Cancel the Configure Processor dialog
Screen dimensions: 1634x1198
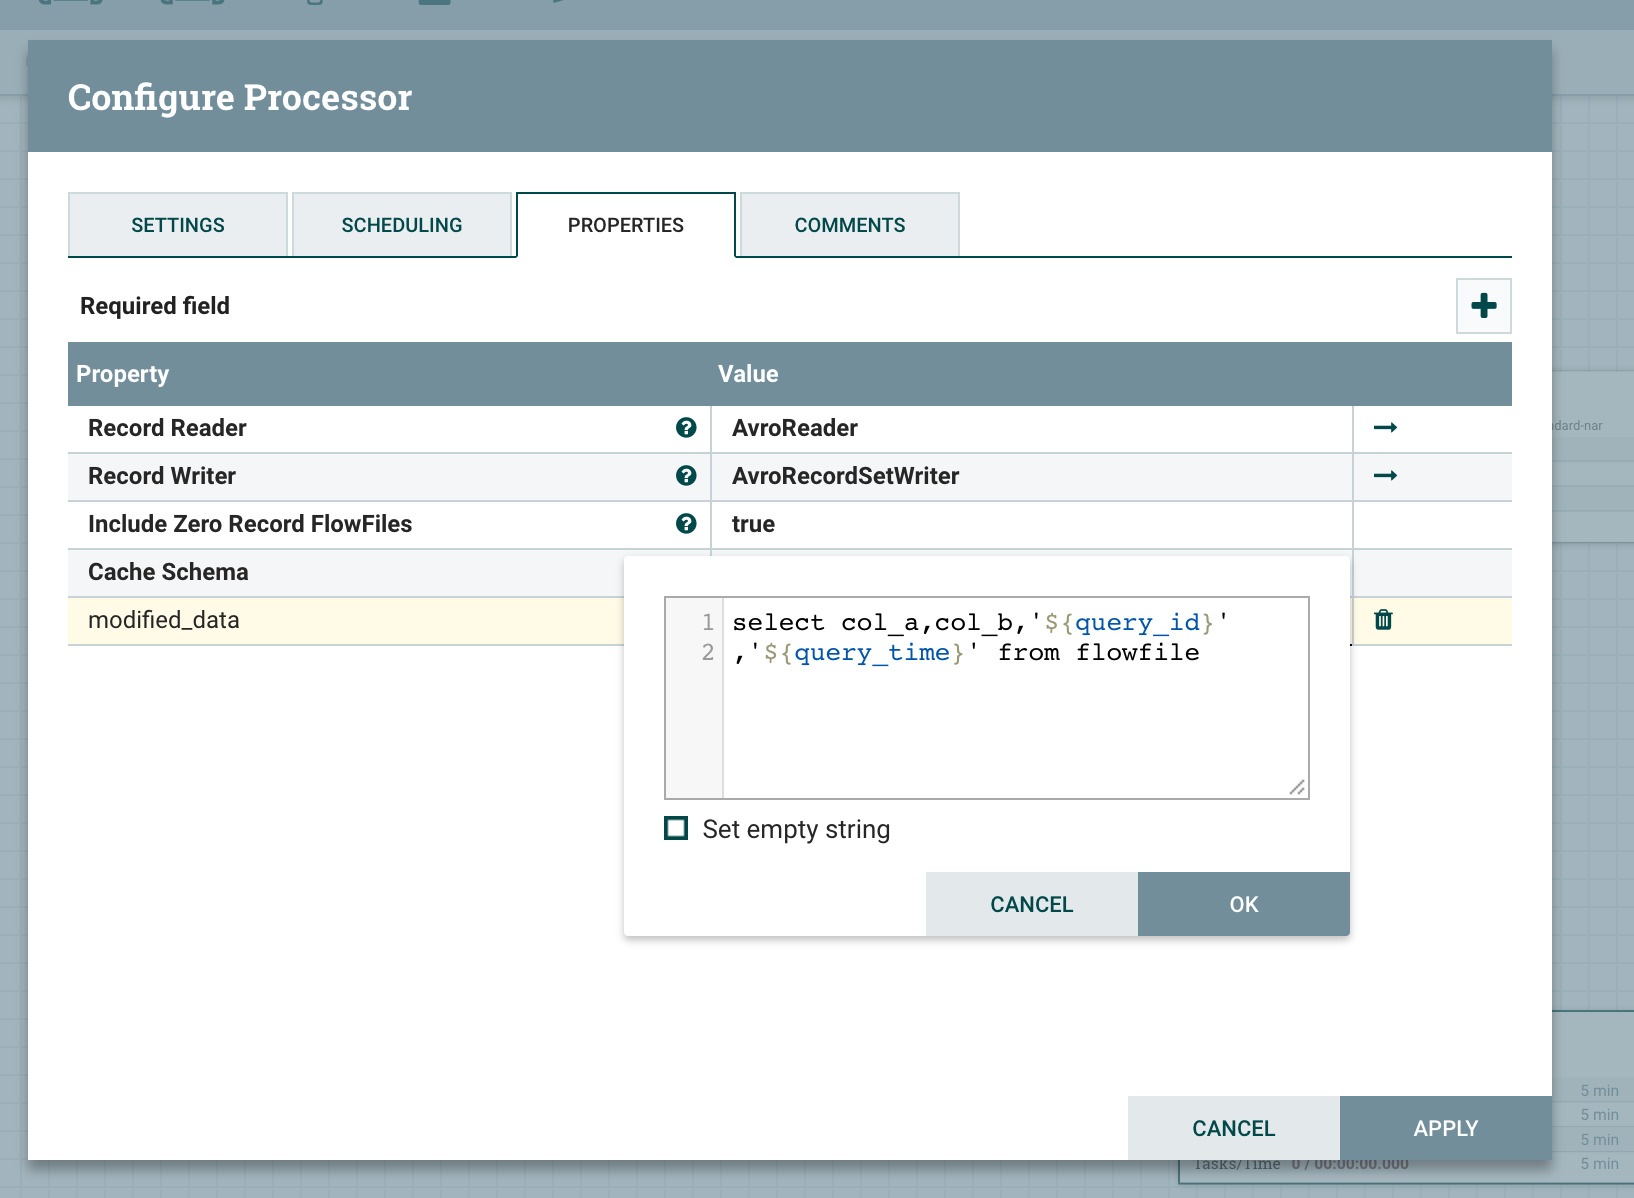point(1233,1128)
